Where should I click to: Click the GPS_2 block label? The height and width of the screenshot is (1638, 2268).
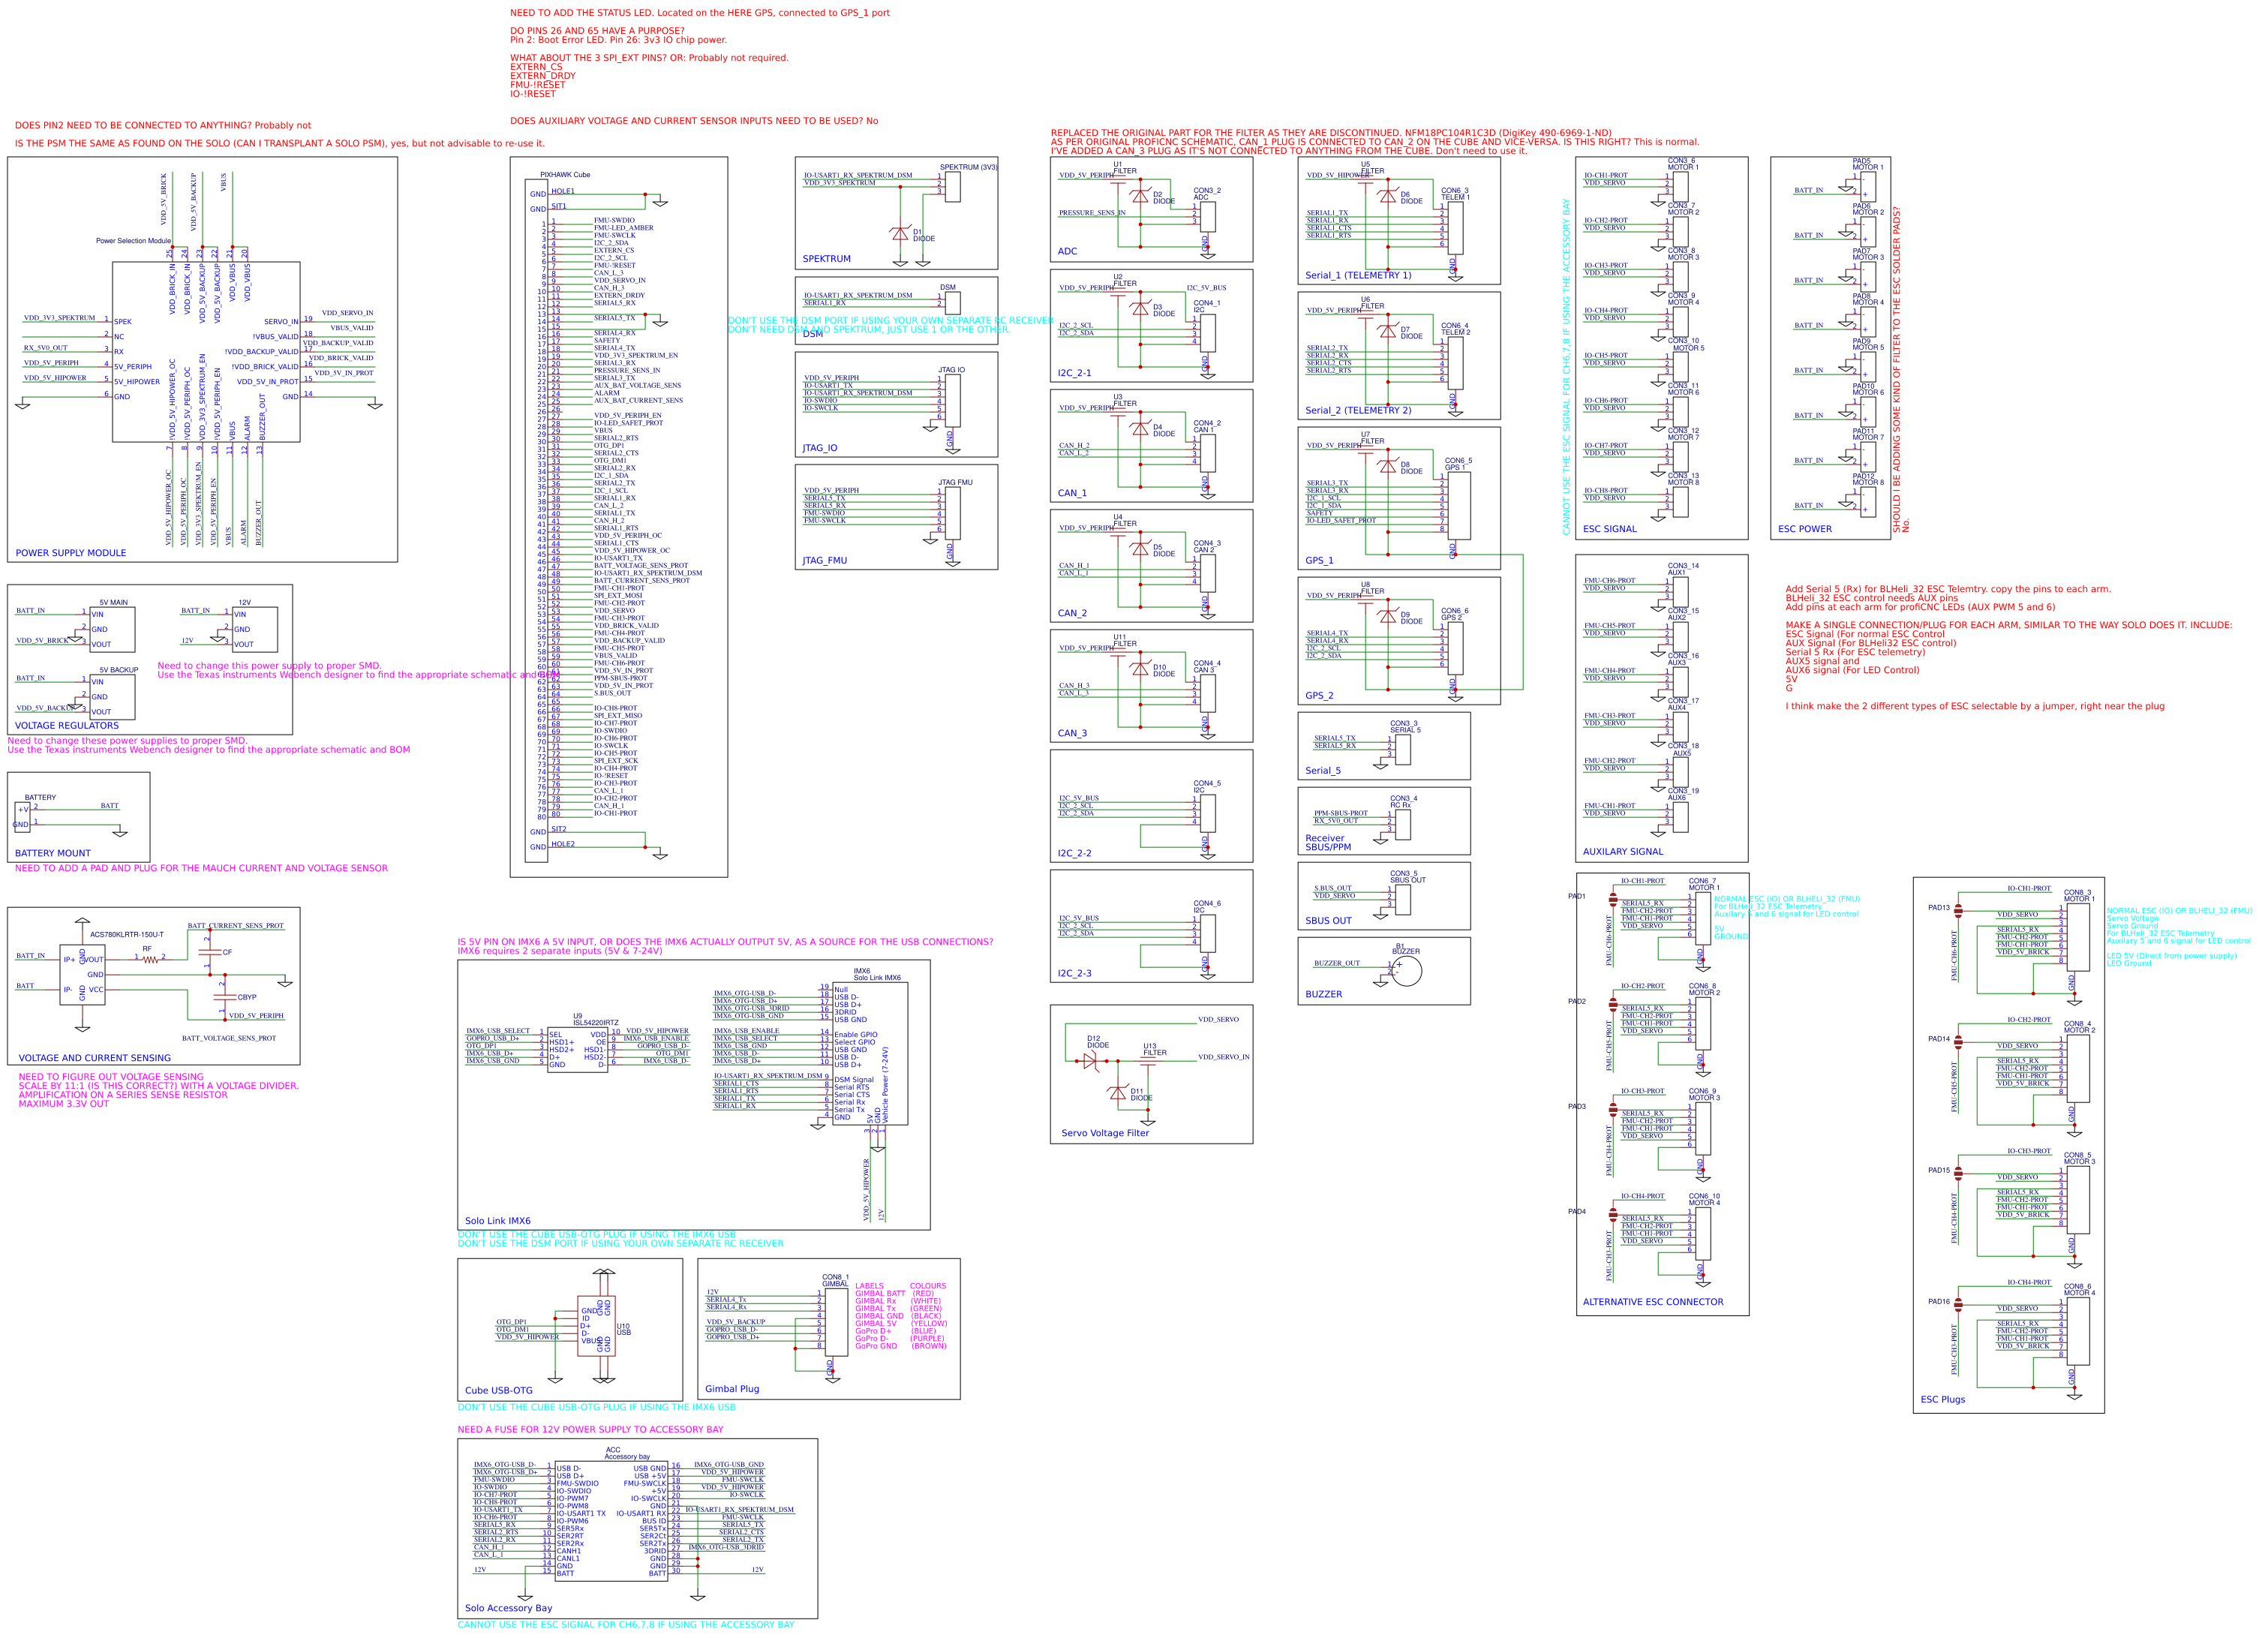coord(1319,696)
